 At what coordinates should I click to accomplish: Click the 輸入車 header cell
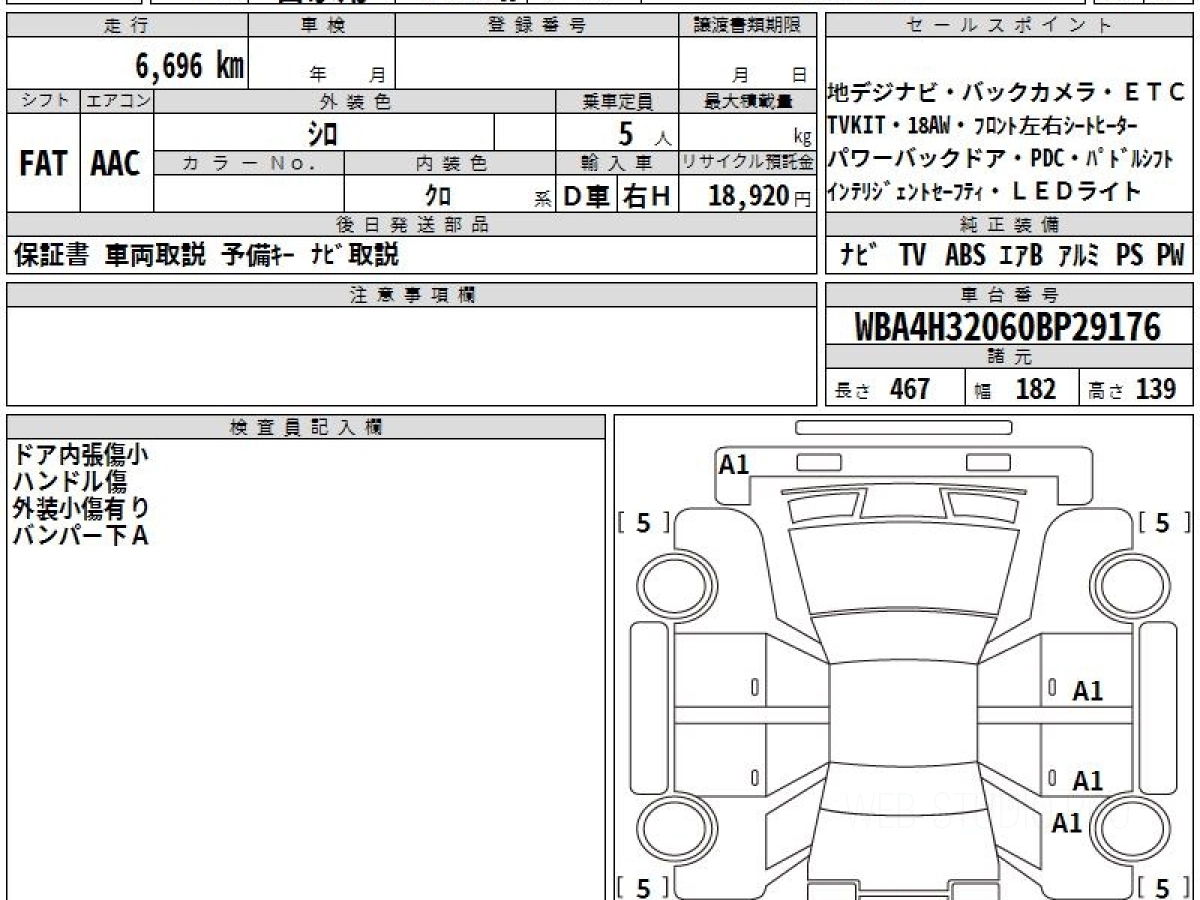point(617,162)
